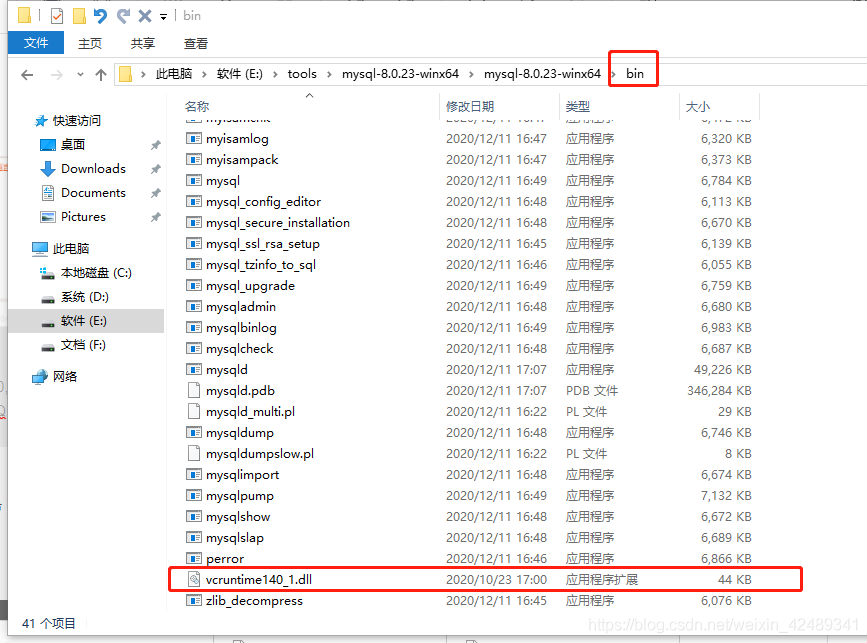Unpin Documents from quick access
Image resolution: width=867 pixels, height=643 pixels.
click(154, 192)
